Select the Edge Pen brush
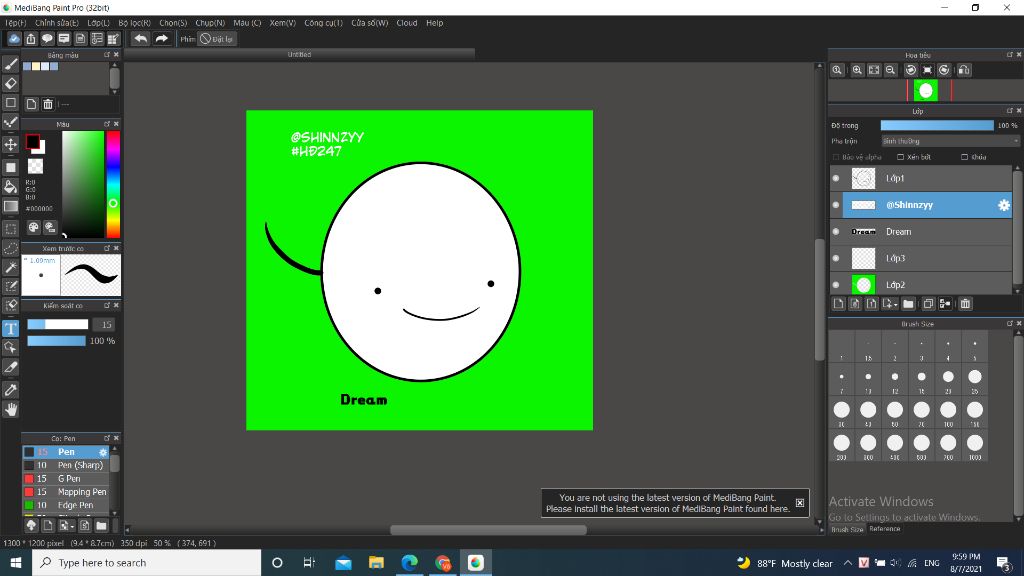The width and height of the screenshot is (1024, 576). point(65,505)
